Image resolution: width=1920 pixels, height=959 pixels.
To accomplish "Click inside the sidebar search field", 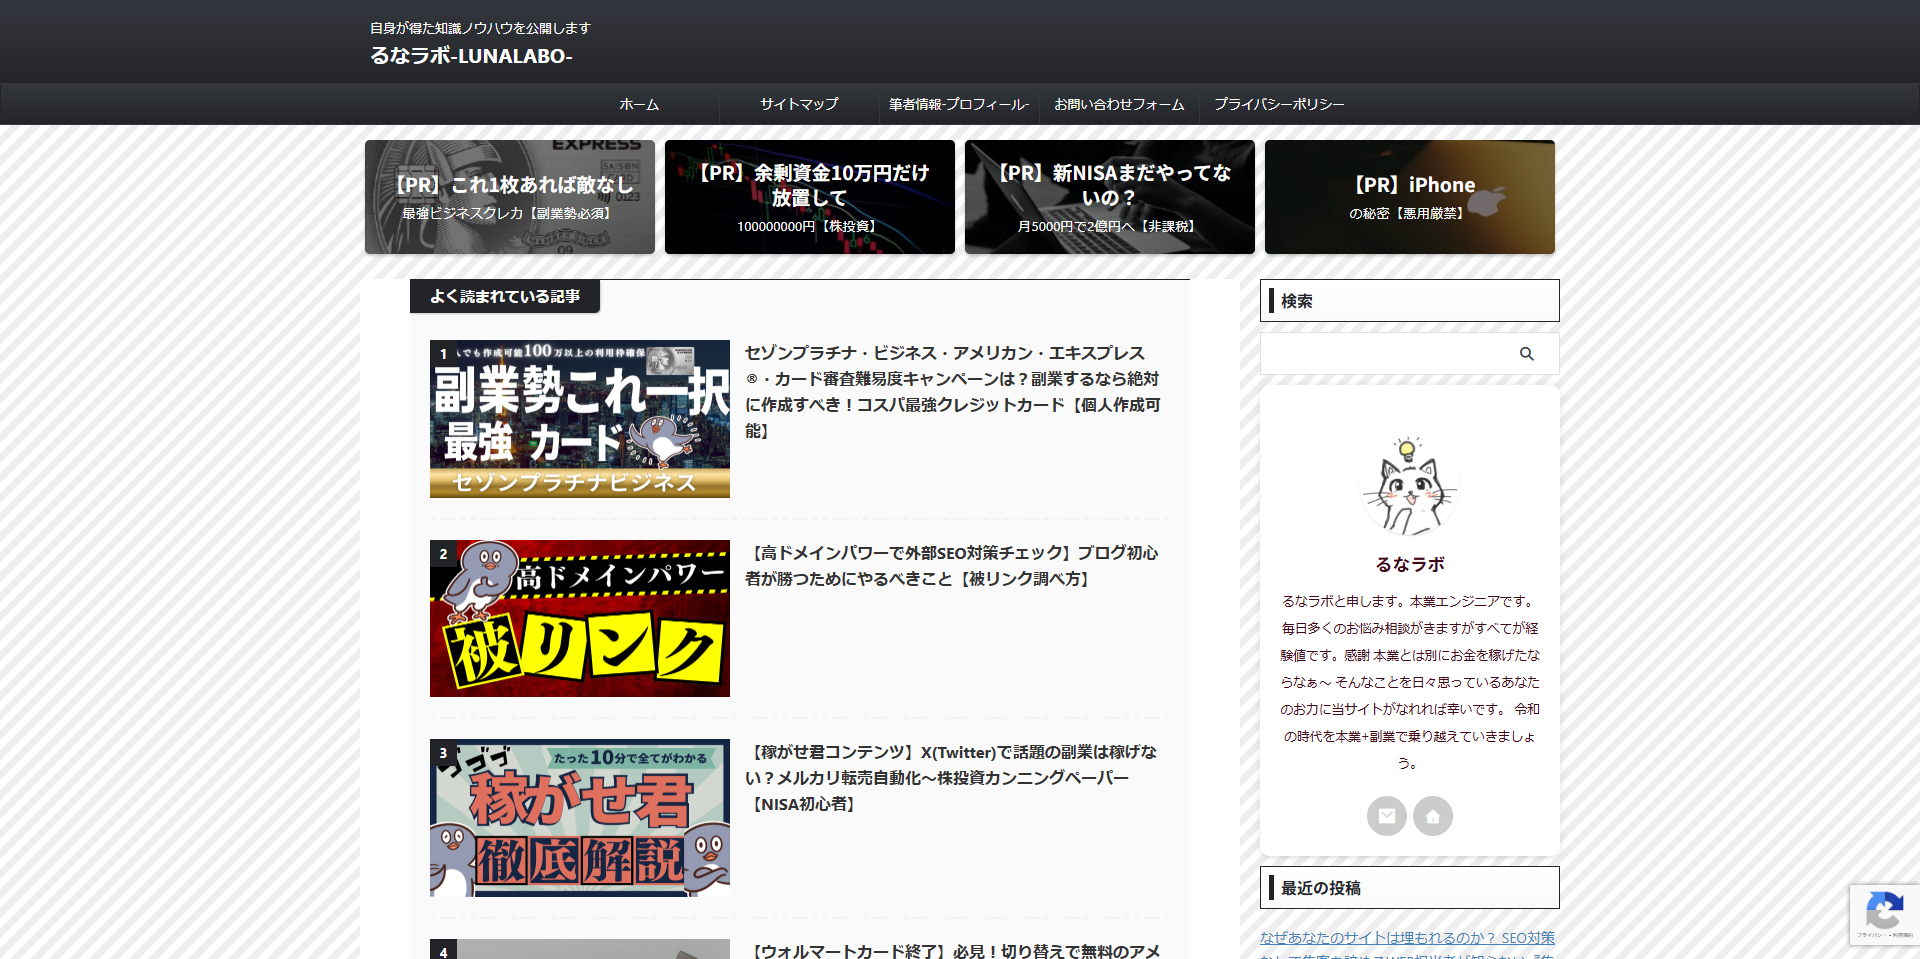I will (1385, 354).
